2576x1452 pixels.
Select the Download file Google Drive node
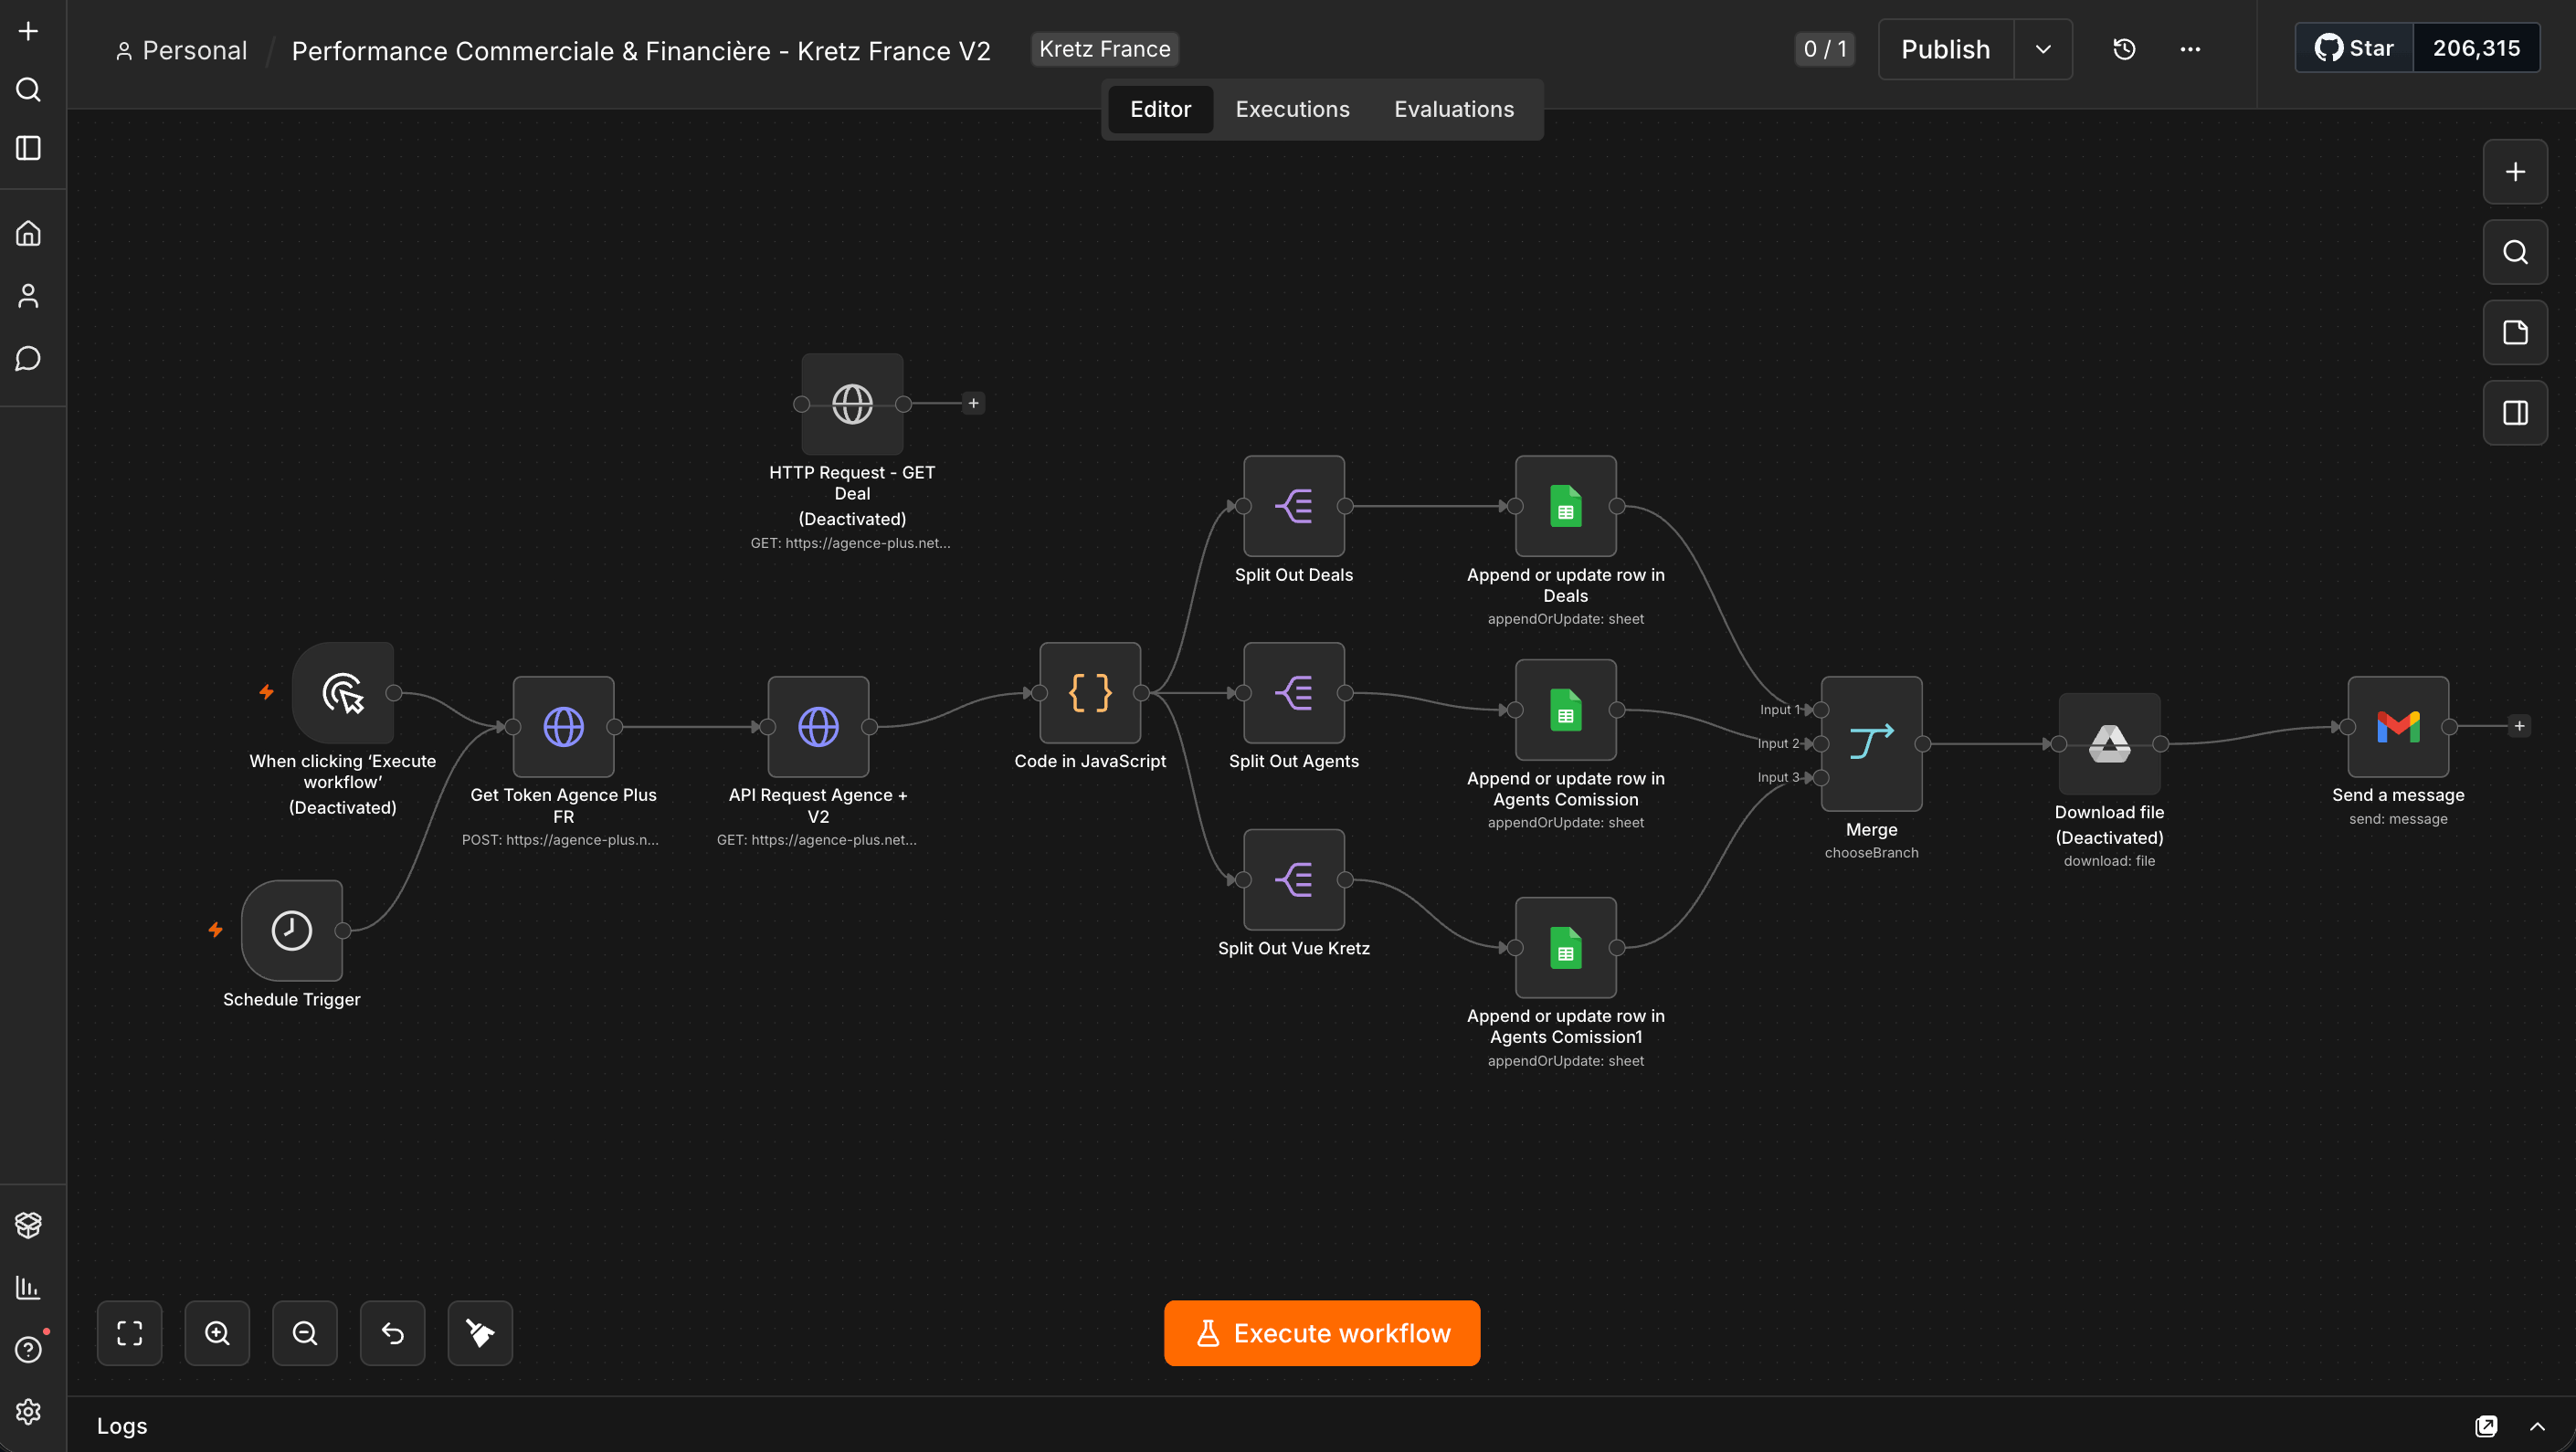coord(2110,744)
